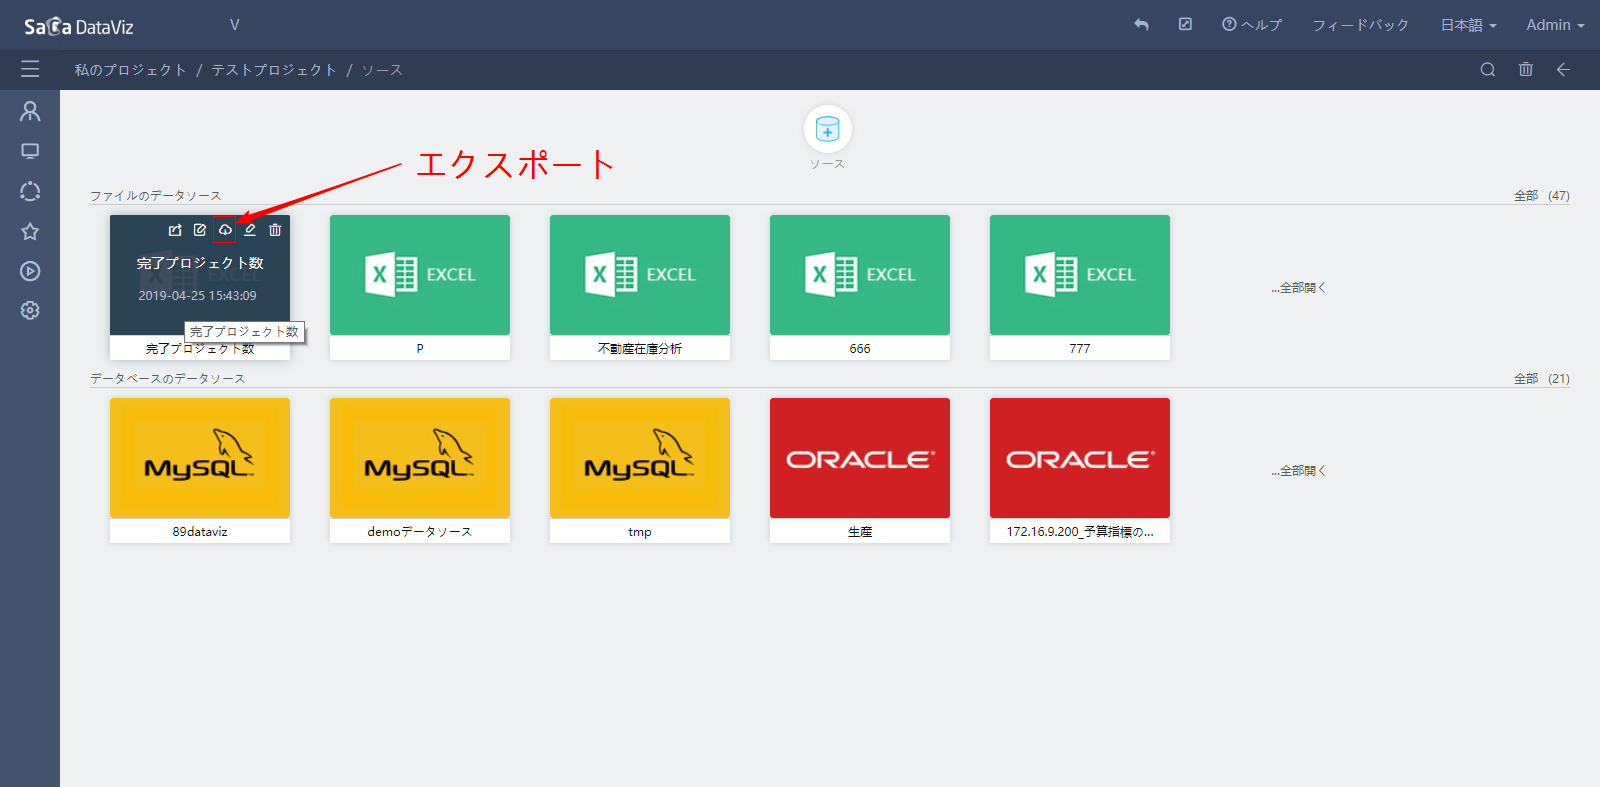Click cloud export icon on 完了プロジェクト数 card
Image resolution: width=1600 pixels, height=787 pixels.
225,230
